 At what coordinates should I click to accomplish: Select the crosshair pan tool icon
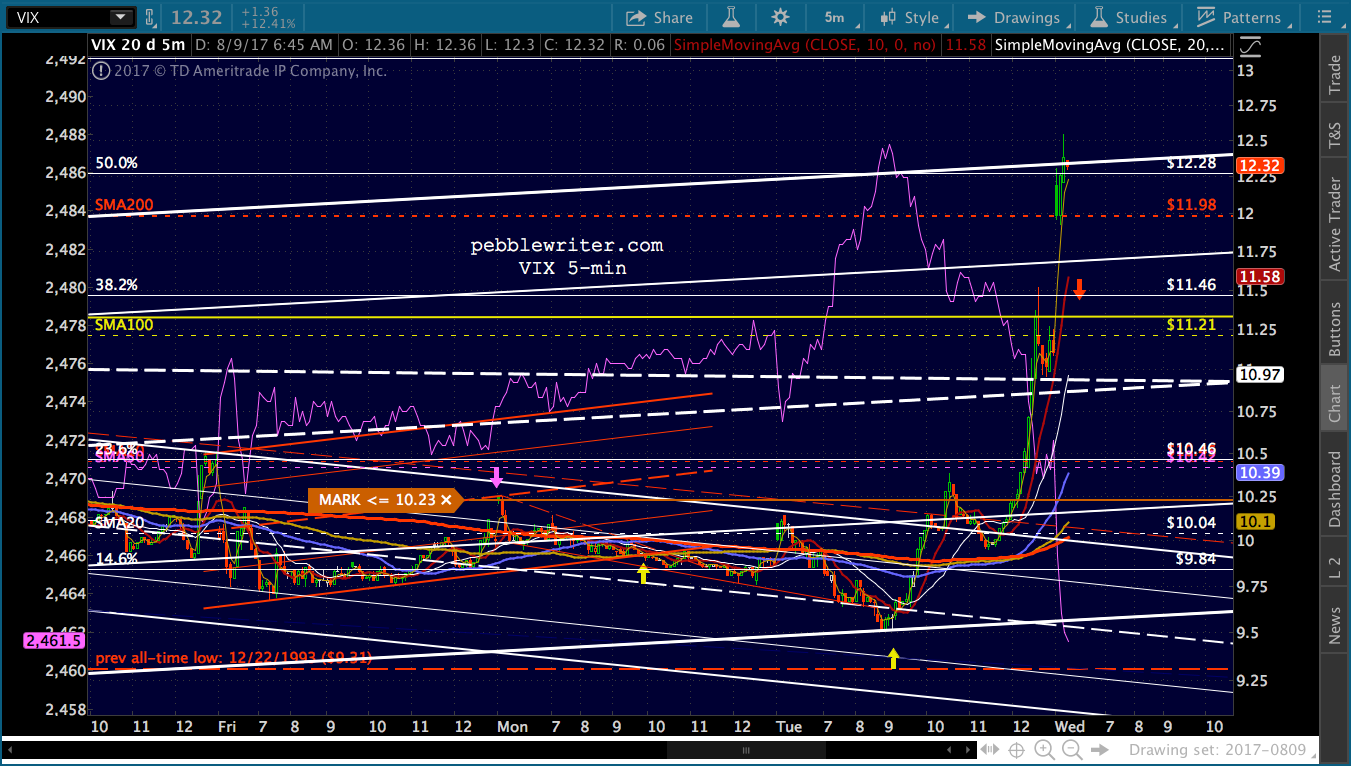coord(1017,750)
